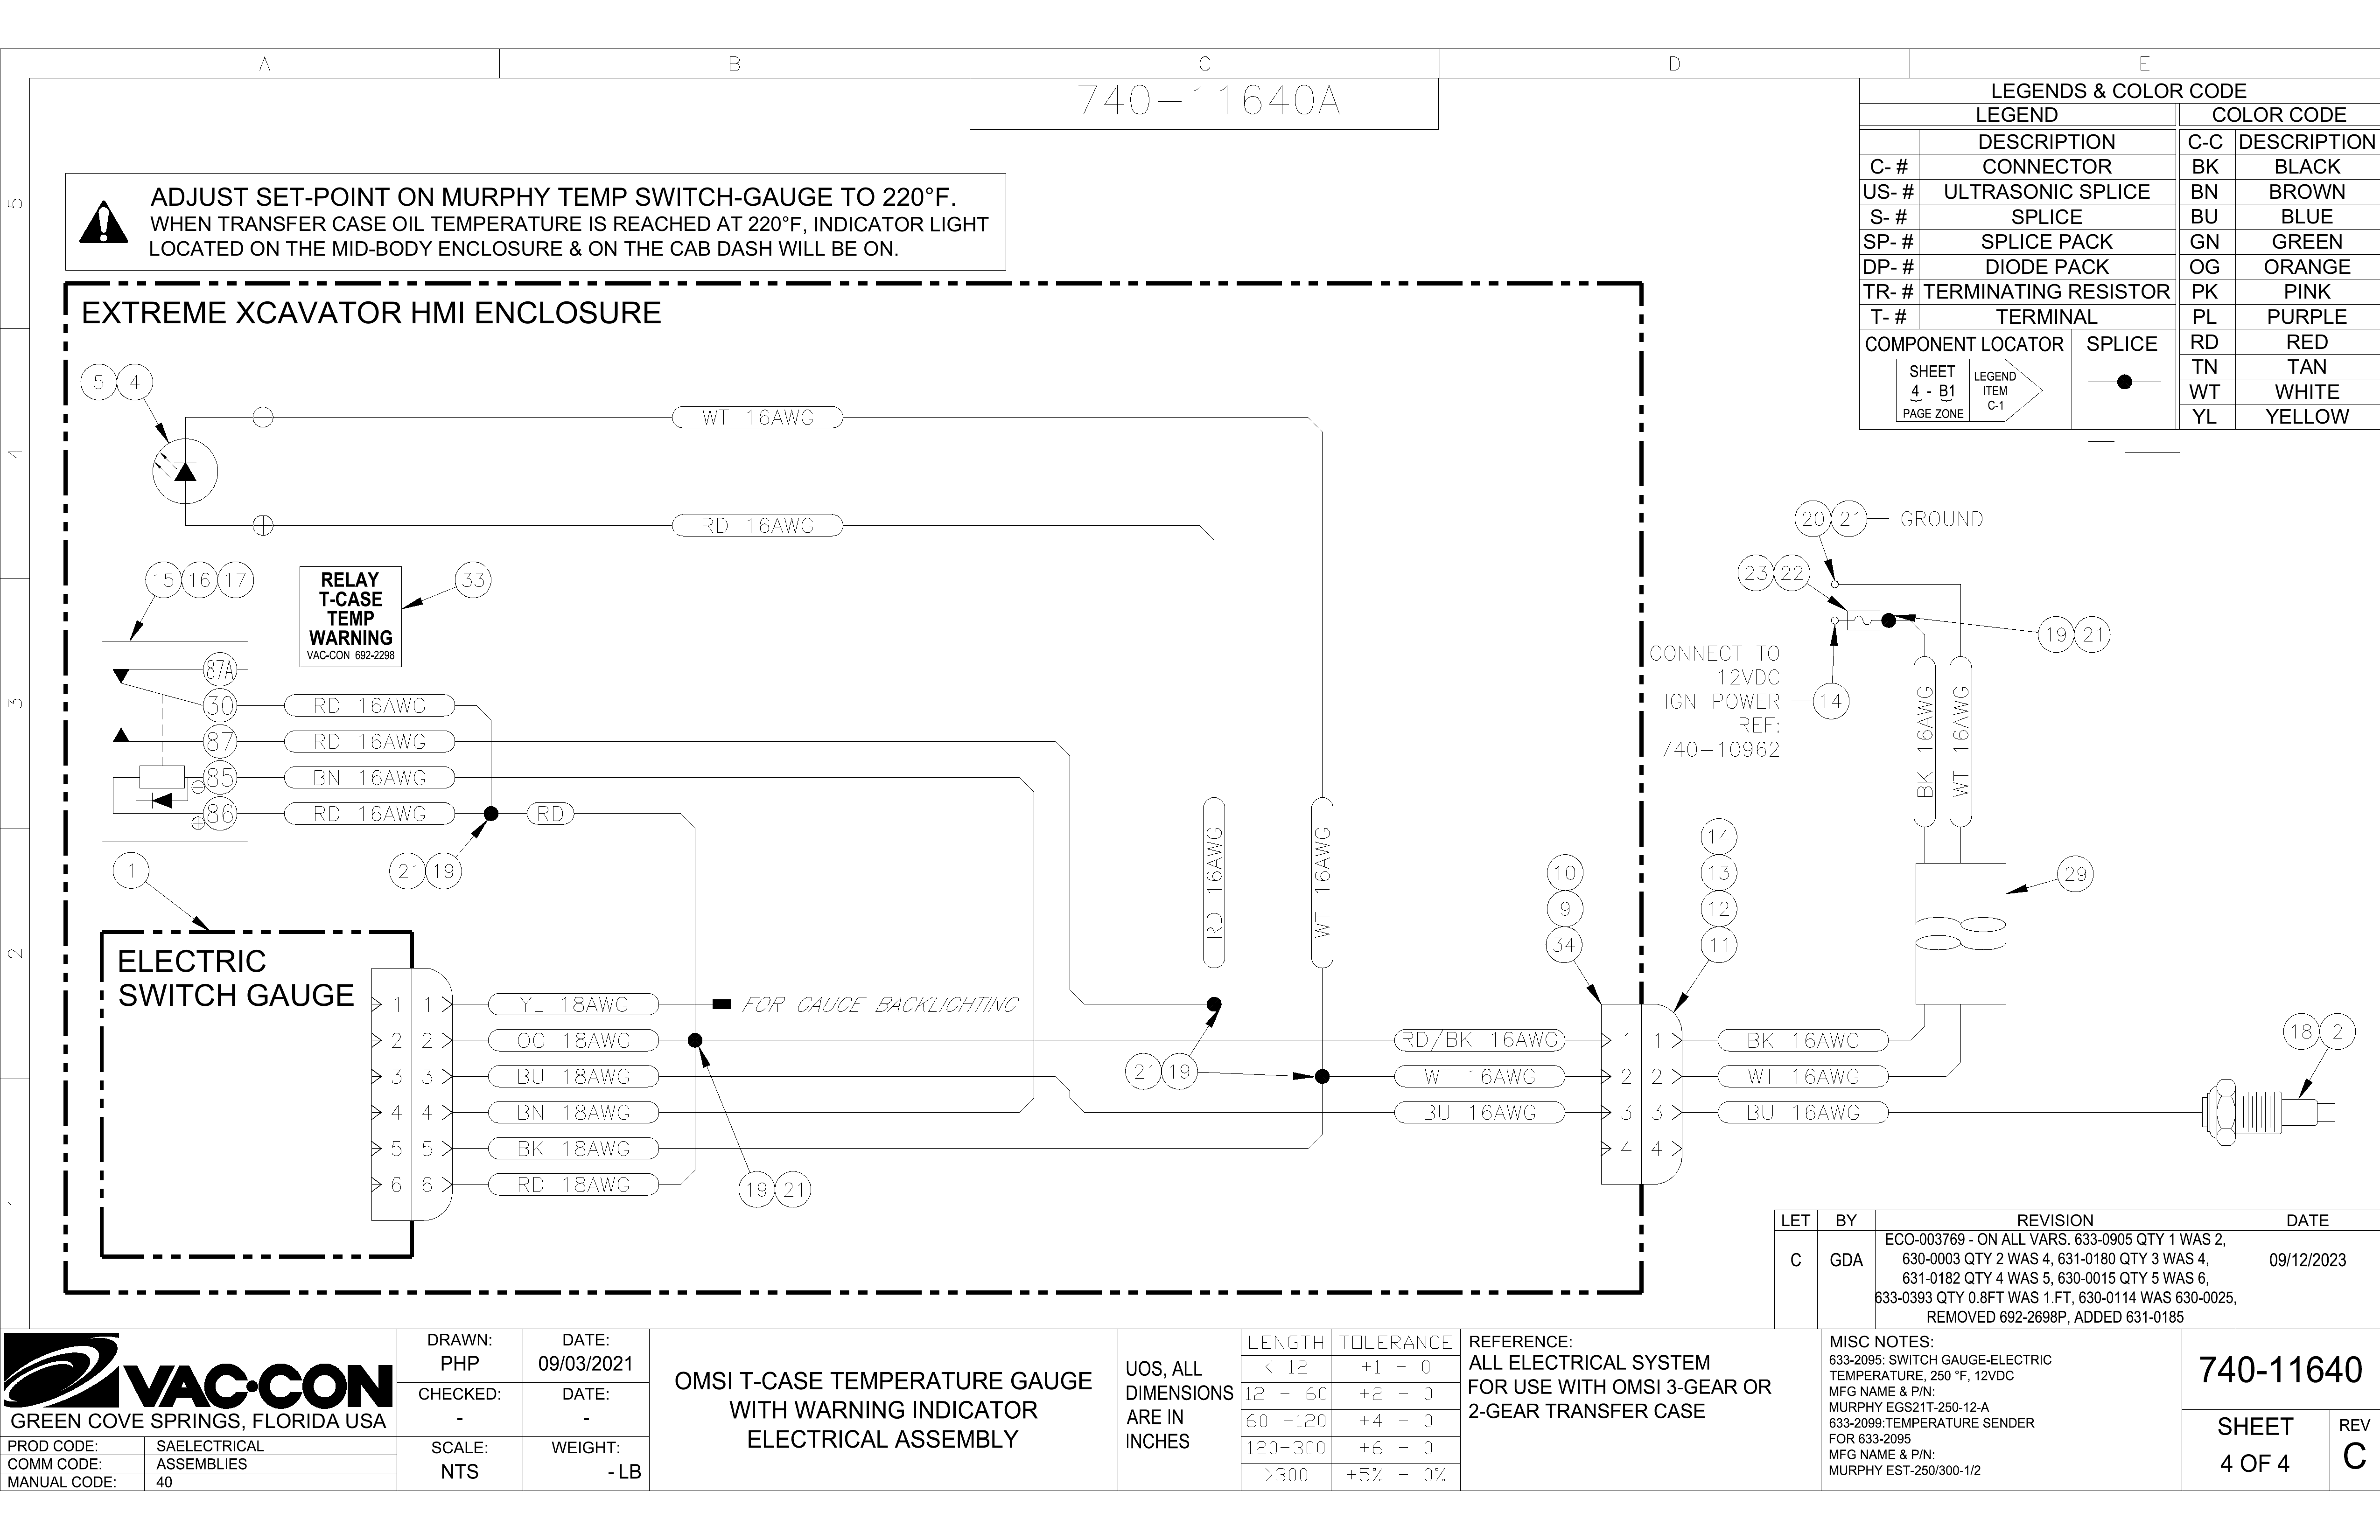Select item balloon 34
The width and height of the screenshot is (2380, 1540).
[x=1564, y=945]
